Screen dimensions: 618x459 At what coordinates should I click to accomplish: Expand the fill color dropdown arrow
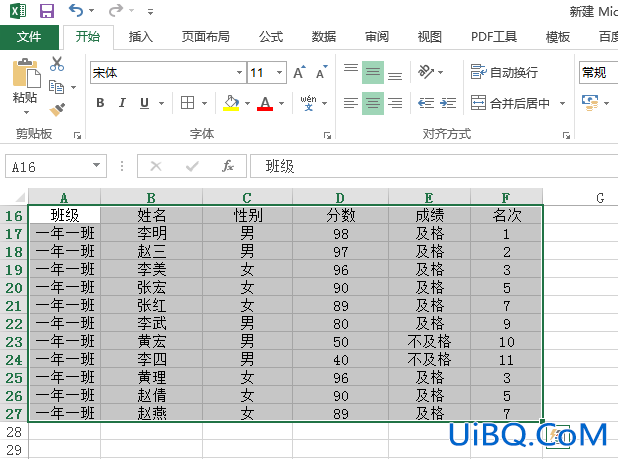248,104
